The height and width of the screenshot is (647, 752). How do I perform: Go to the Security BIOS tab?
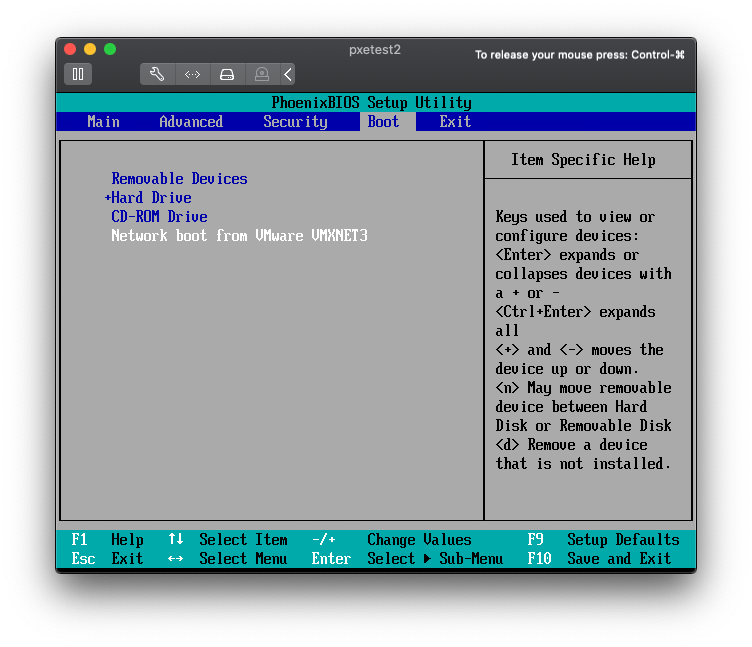[x=295, y=122]
